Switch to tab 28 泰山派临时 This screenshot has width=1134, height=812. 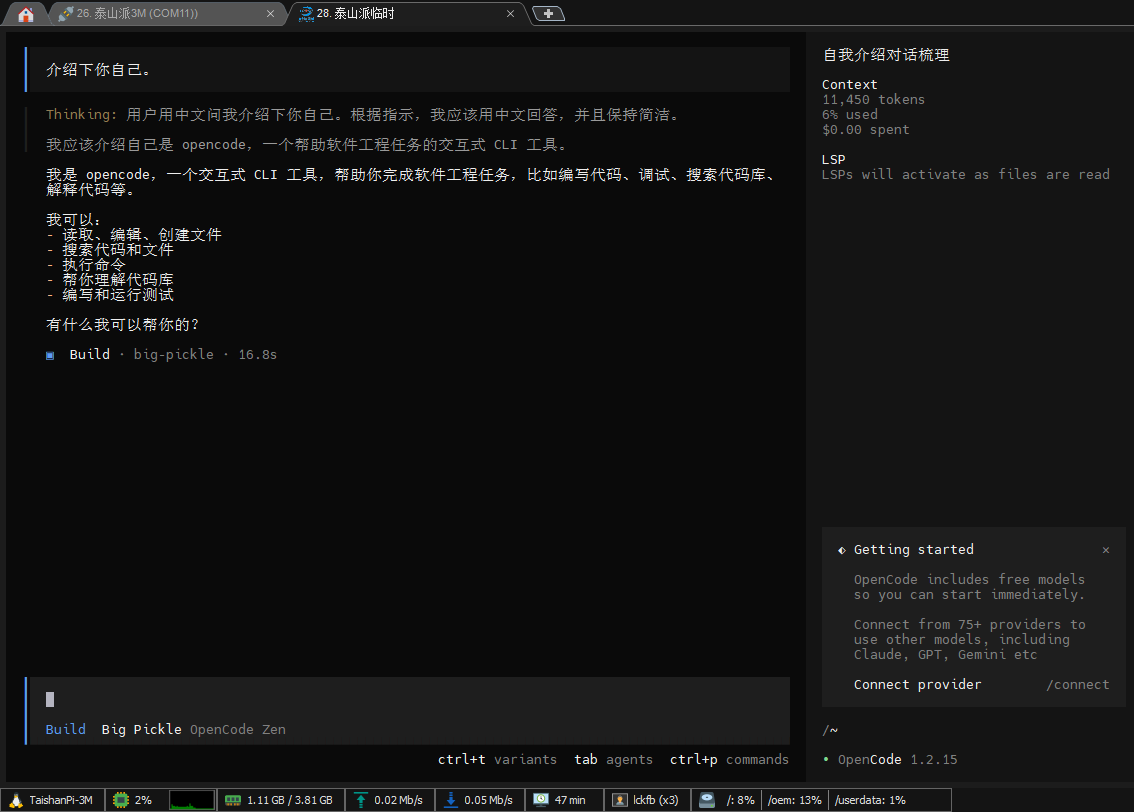[x=406, y=14]
